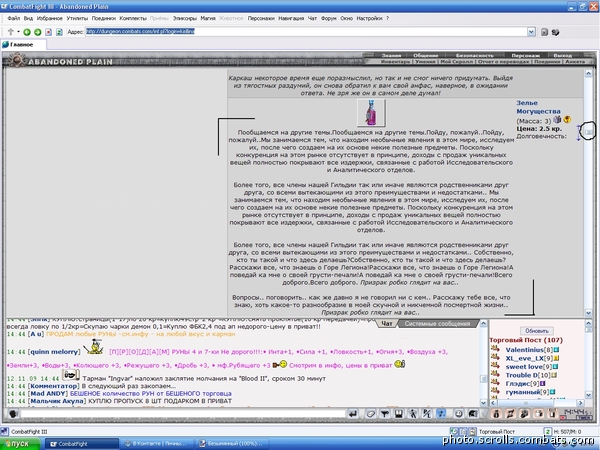Image resolution: width=600 pixels, height=450 pixels.
Task: Open the Эликсиры menu
Action: coord(185,18)
